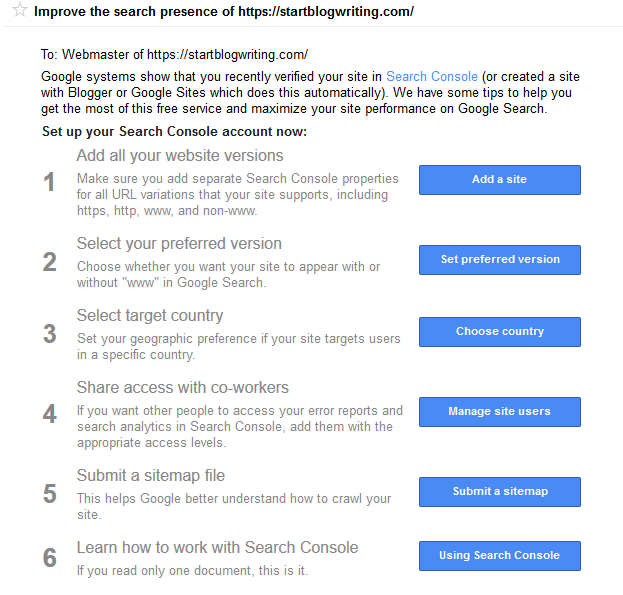Click the Set up your Search Console account text

coord(174,131)
